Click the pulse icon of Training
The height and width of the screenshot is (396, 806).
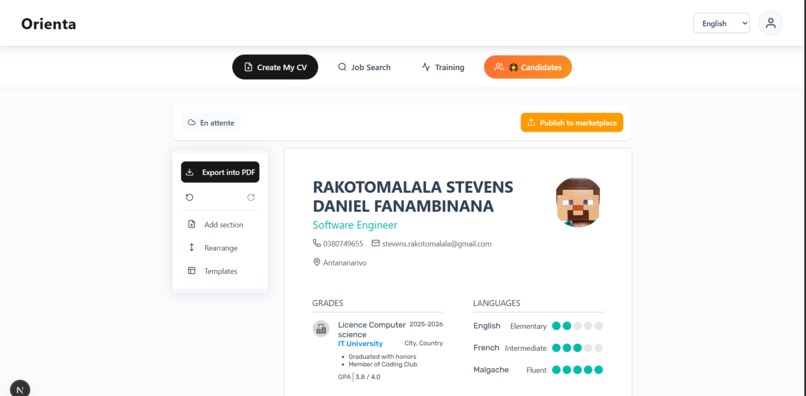click(426, 67)
